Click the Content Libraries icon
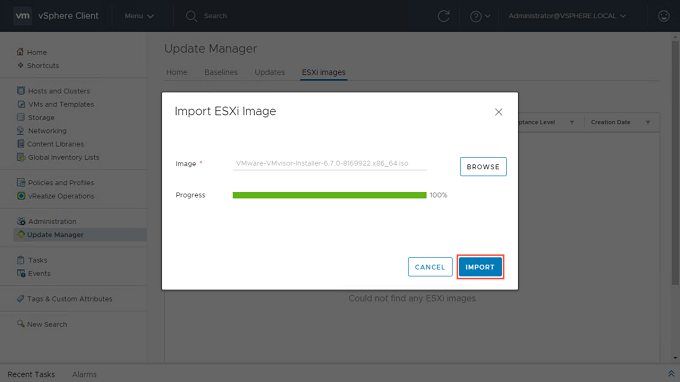This screenshot has height=382, width=680. [20, 144]
